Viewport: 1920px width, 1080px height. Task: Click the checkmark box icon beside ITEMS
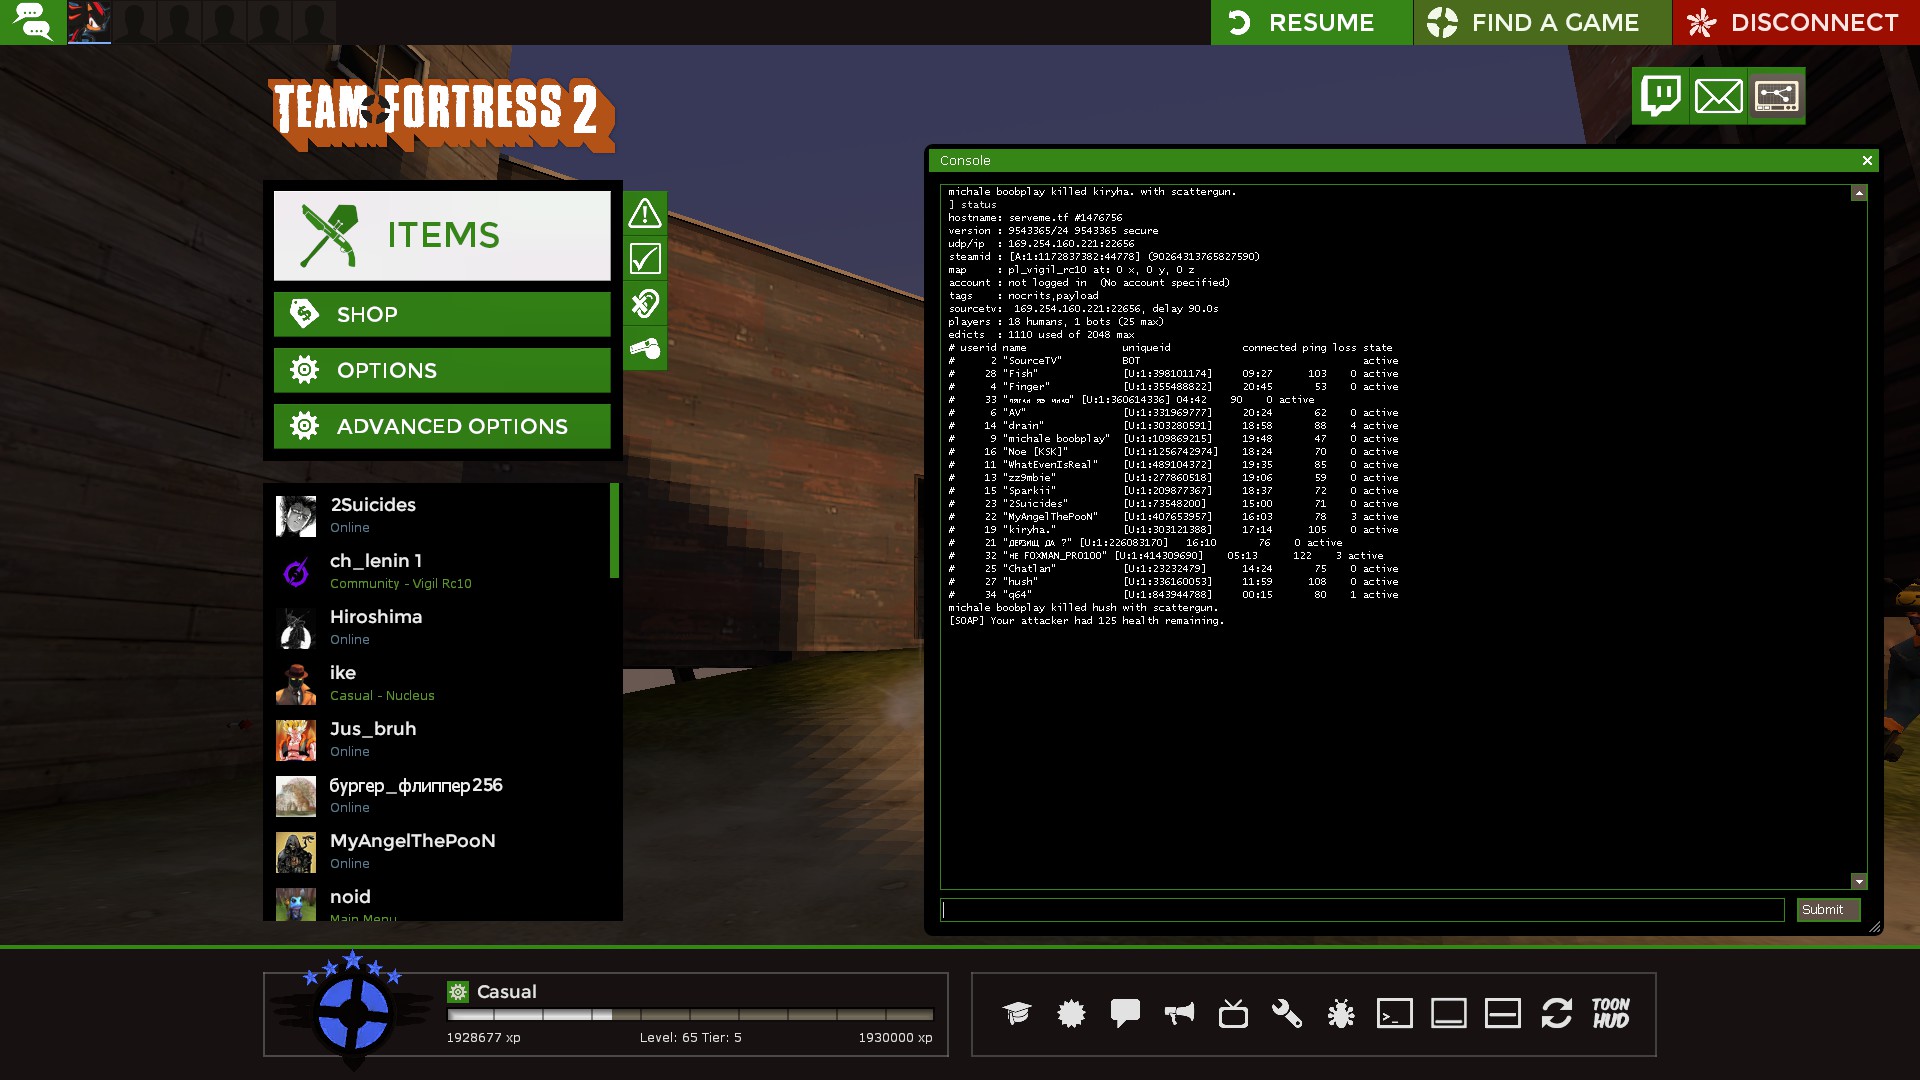[645, 259]
